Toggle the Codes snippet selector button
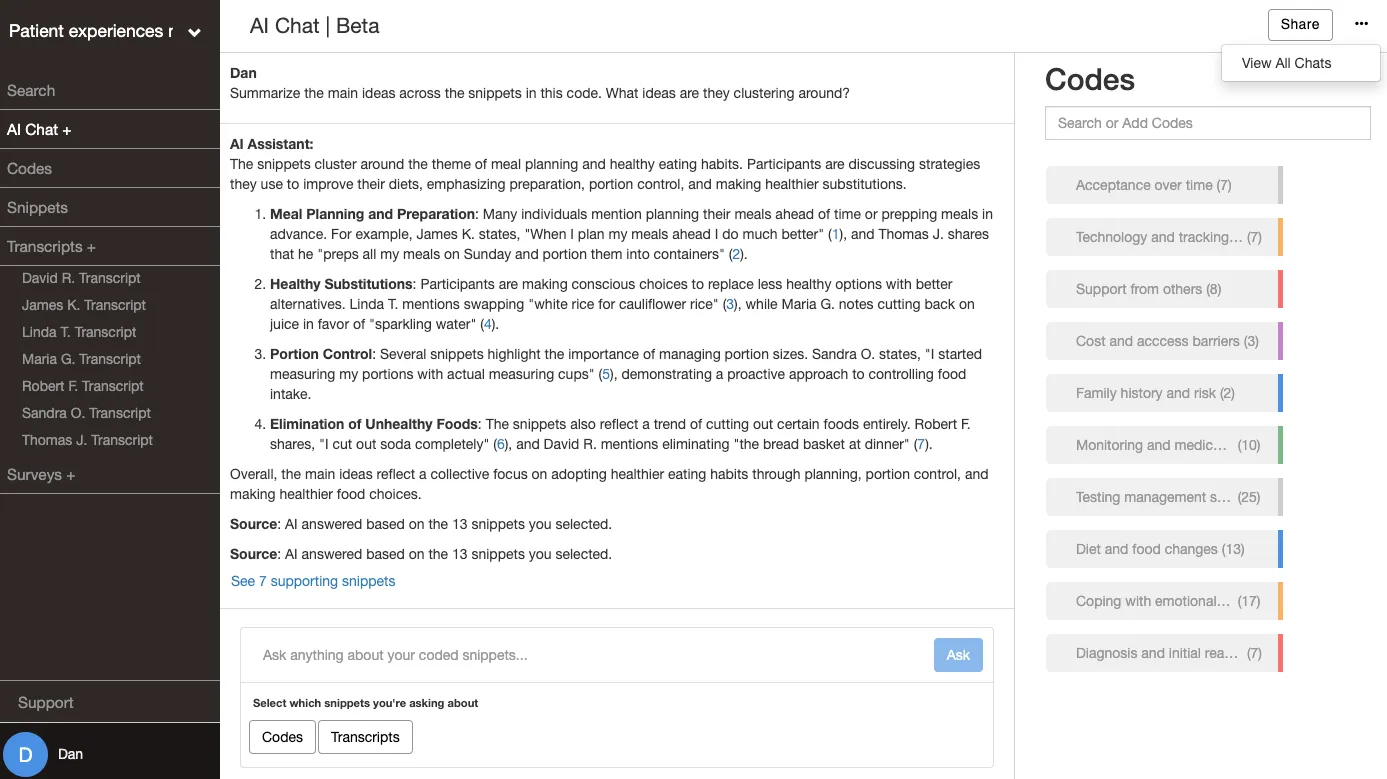This screenshot has height=779, width=1387. [282, 737]
